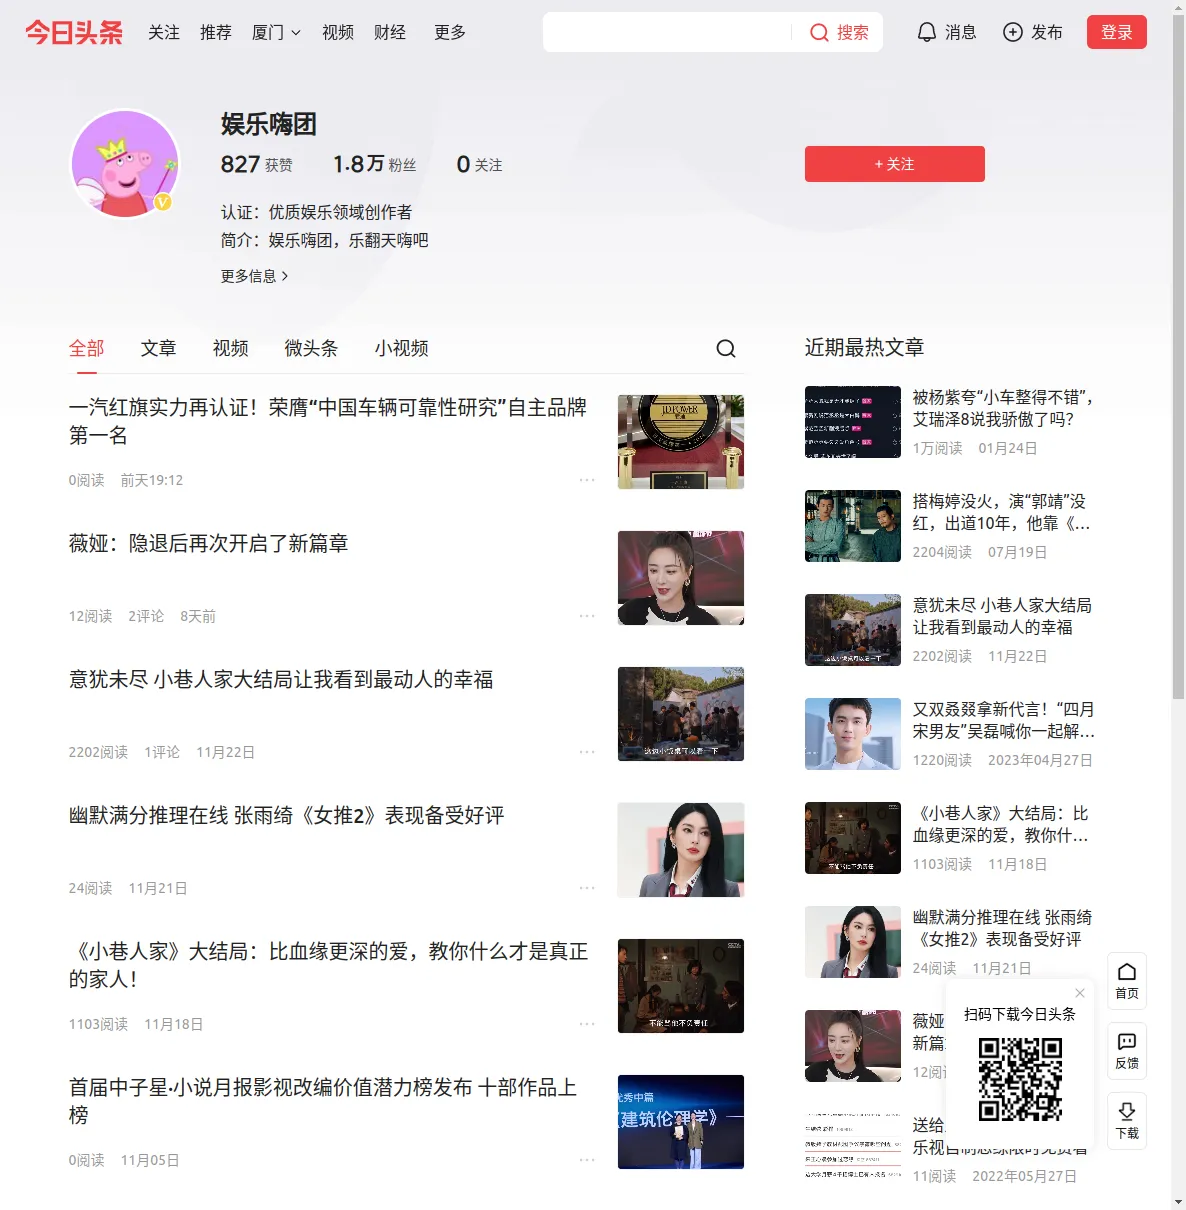Open more options for 一汽红旗 article
Screen dimensions: 1186x1210
[587, 480]
